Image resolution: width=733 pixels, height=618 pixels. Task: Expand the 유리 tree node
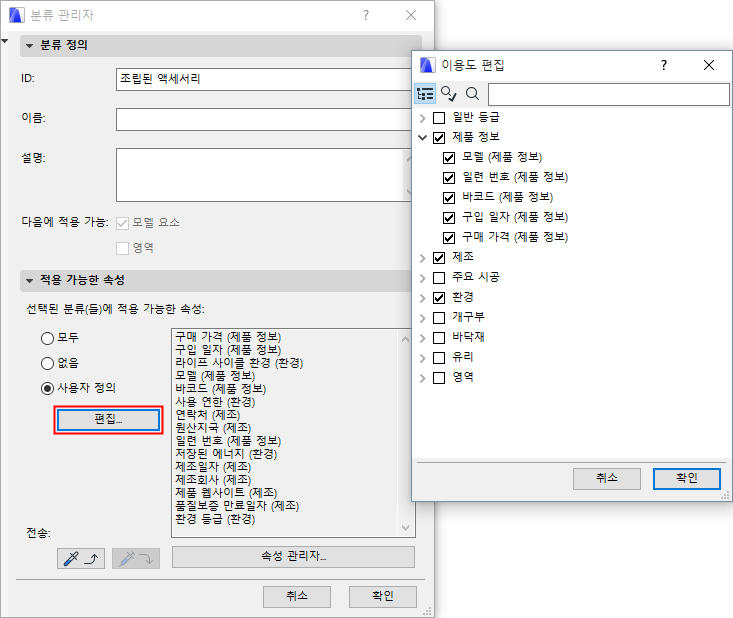pos(423,358)
